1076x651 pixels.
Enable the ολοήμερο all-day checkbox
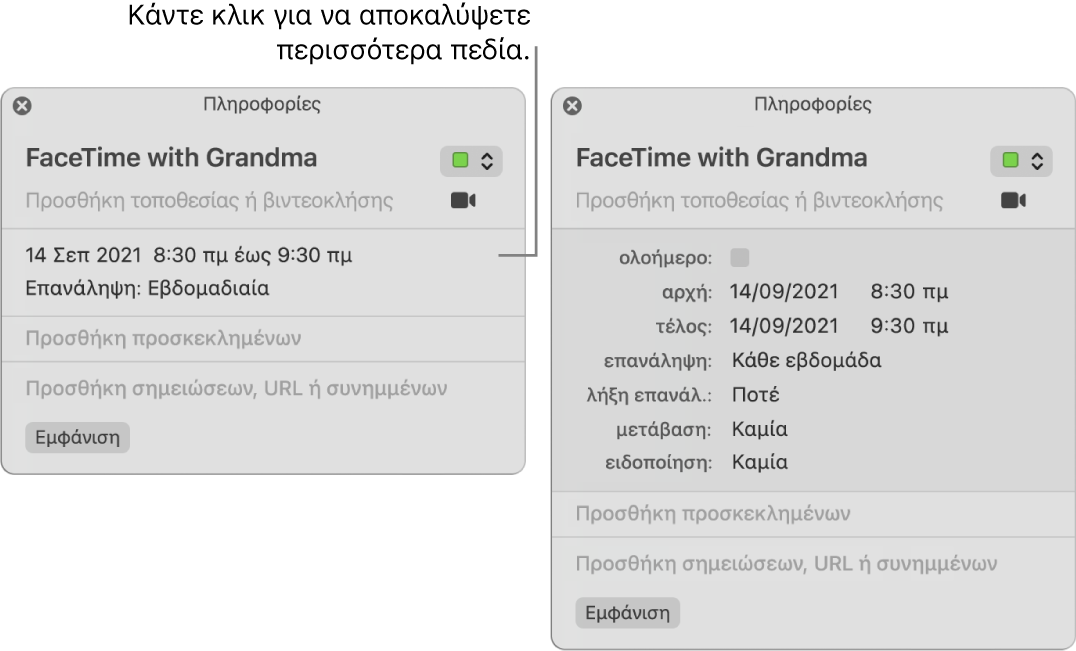click(x=739, y=257)
